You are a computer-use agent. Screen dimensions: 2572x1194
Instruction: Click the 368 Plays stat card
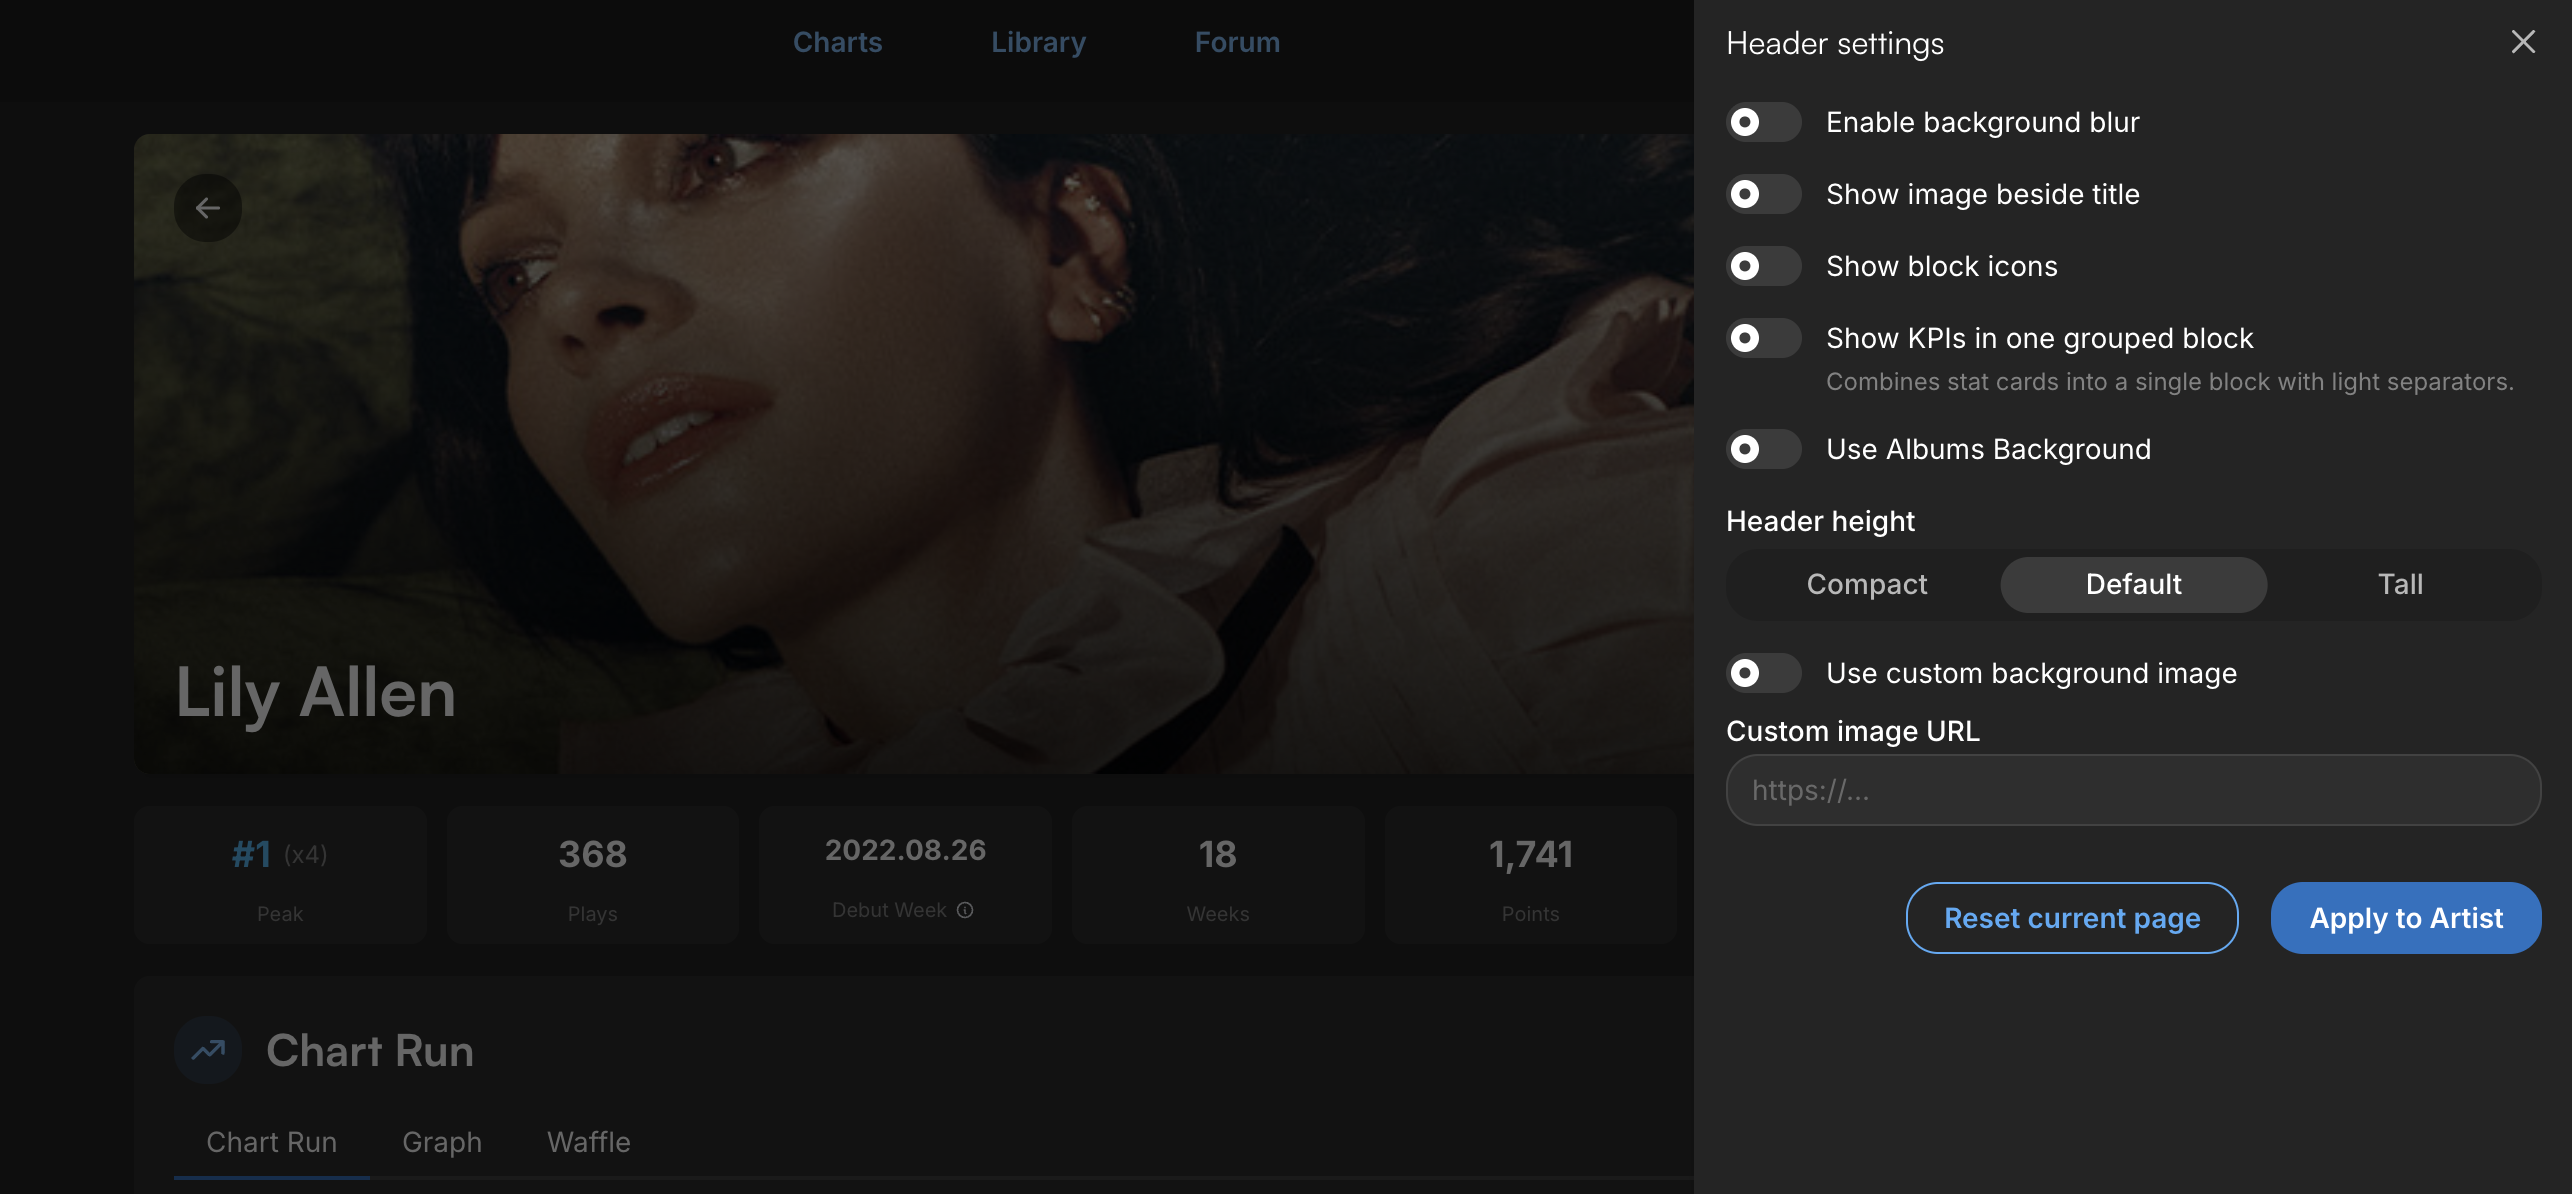(x=593, y=875)
